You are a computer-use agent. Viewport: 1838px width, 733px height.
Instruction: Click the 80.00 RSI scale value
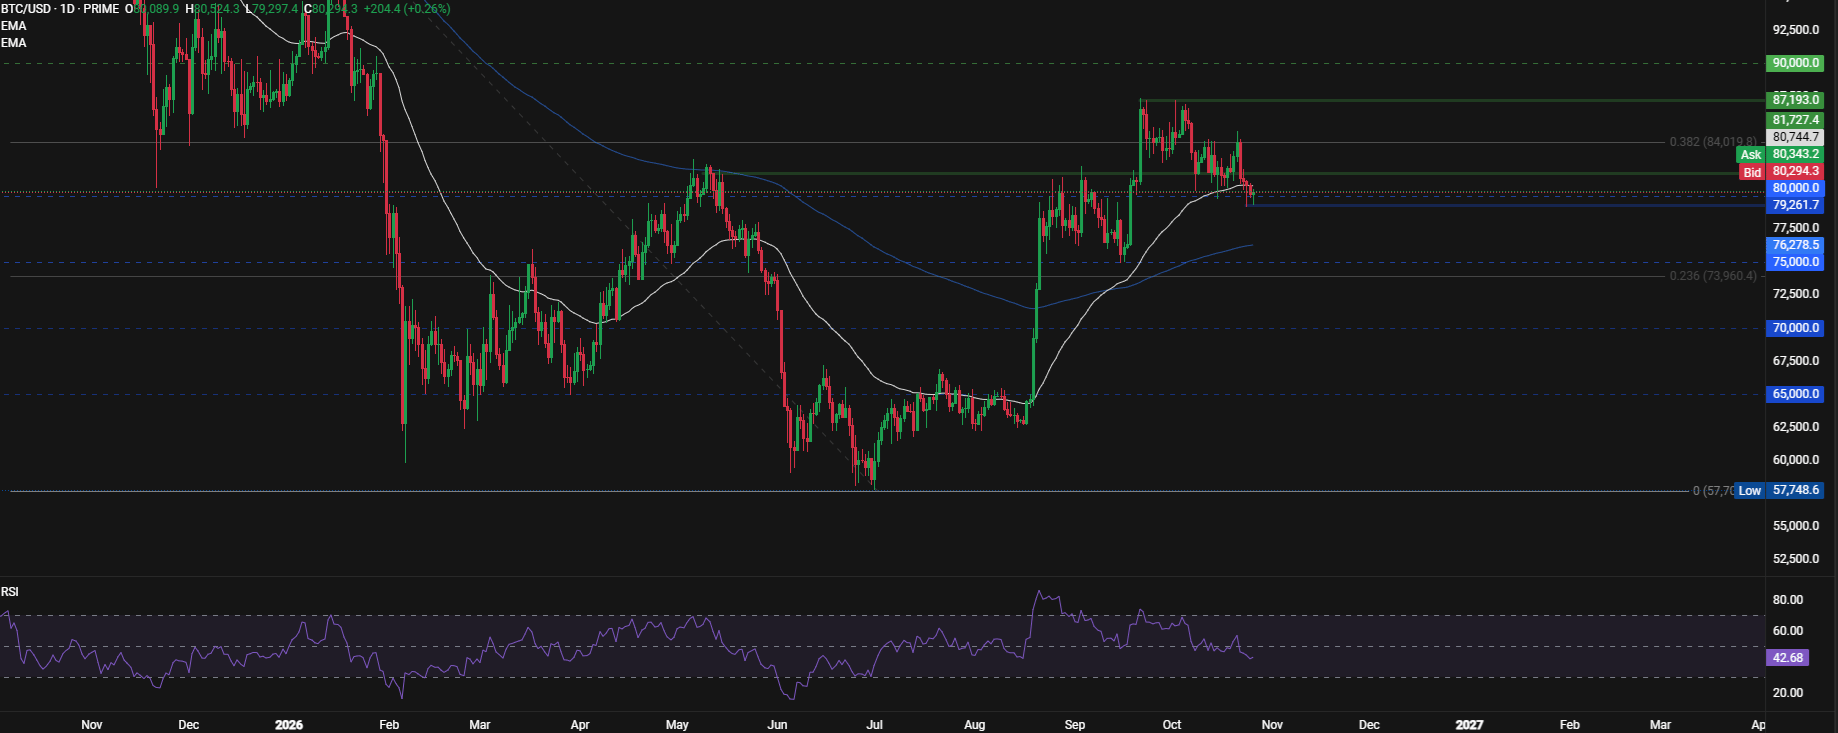[x=1788, y=600]
